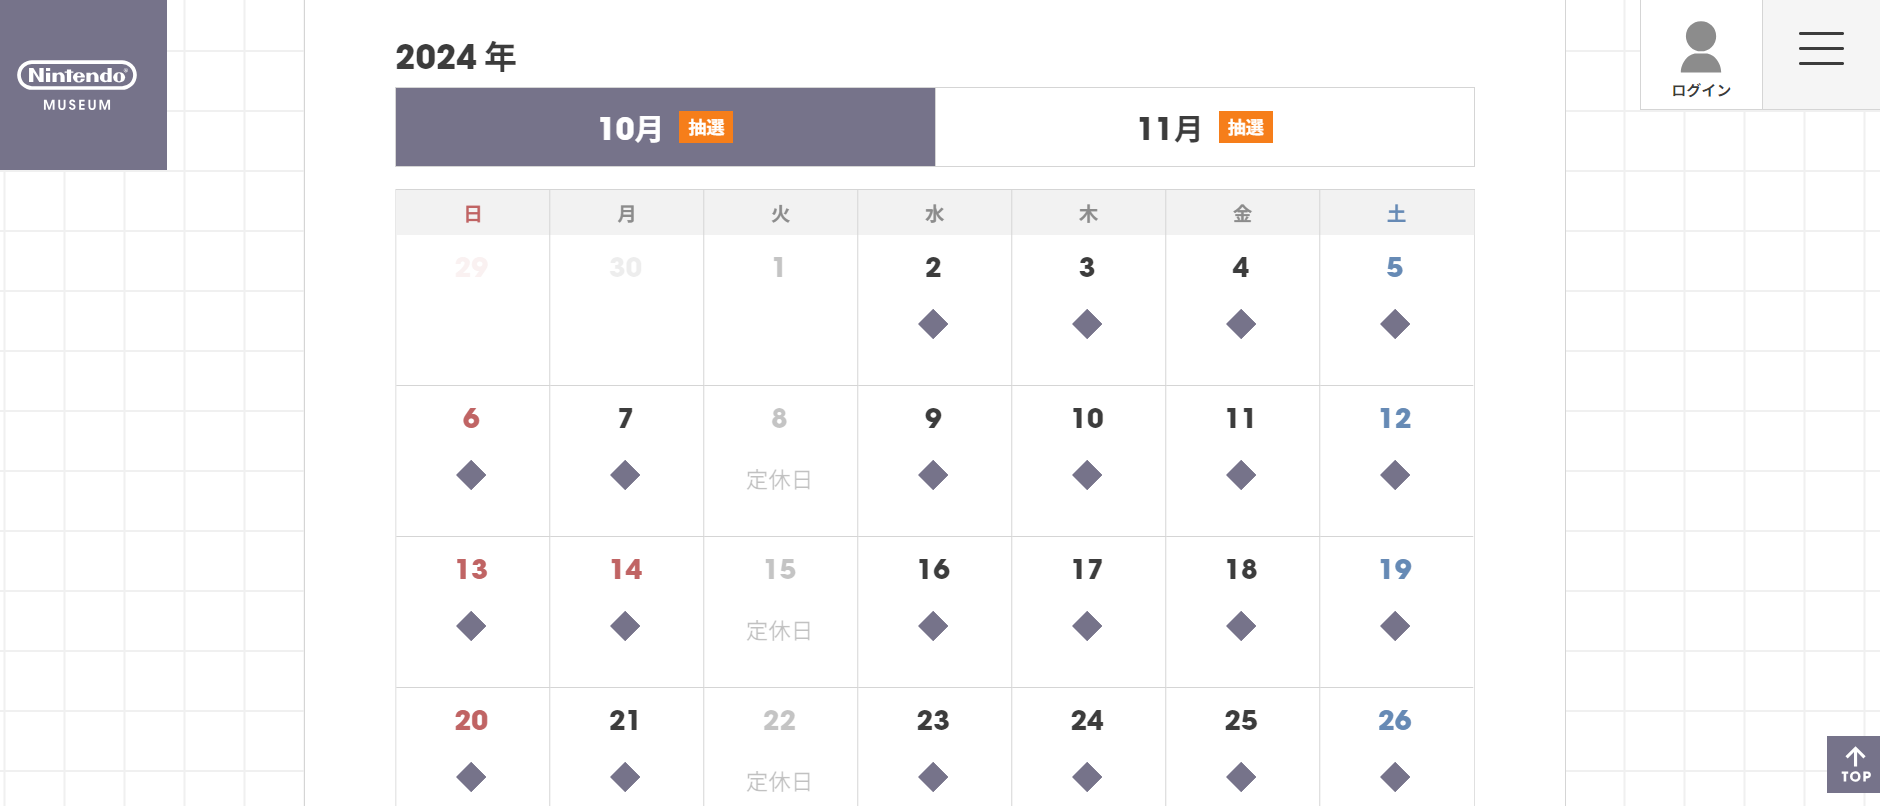Click the Nintendo Museum logo
Image resolution: width=1880 pixels, height=806 pixels.
(77, 85)
